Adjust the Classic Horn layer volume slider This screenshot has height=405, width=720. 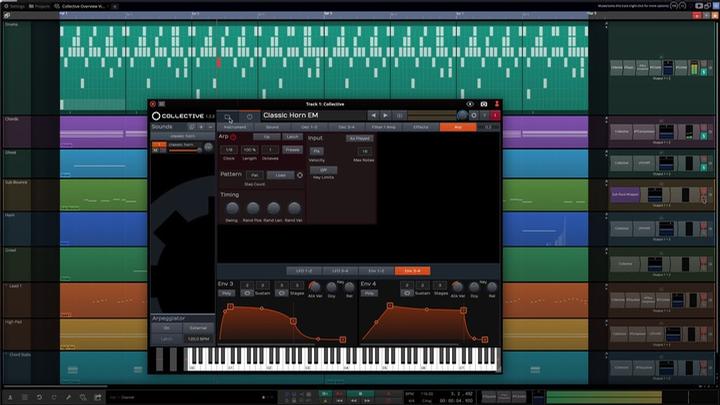184,151
